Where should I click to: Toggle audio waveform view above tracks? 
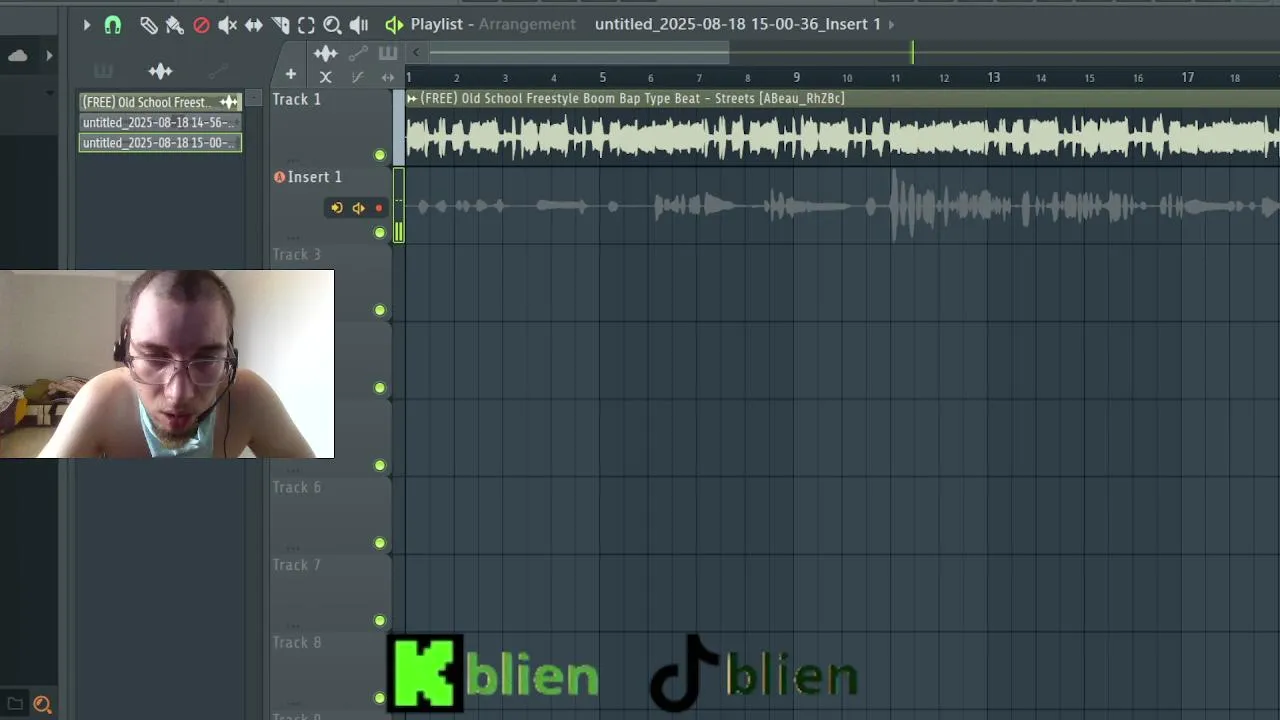click(326, 53)
